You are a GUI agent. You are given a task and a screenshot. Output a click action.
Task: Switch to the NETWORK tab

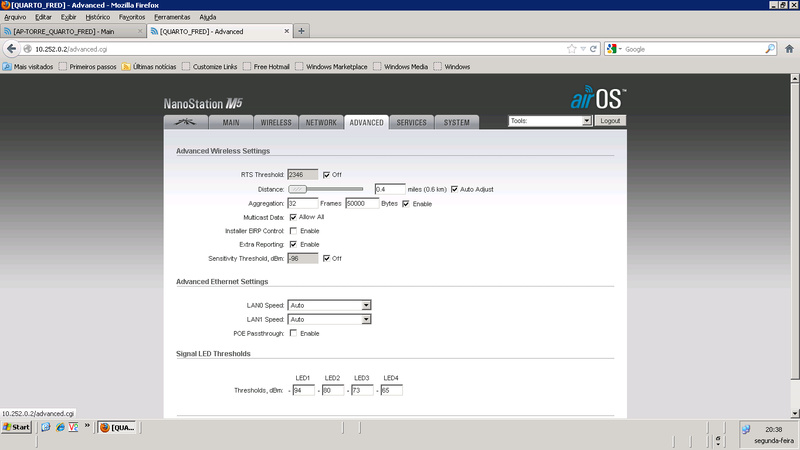(321, 122)
